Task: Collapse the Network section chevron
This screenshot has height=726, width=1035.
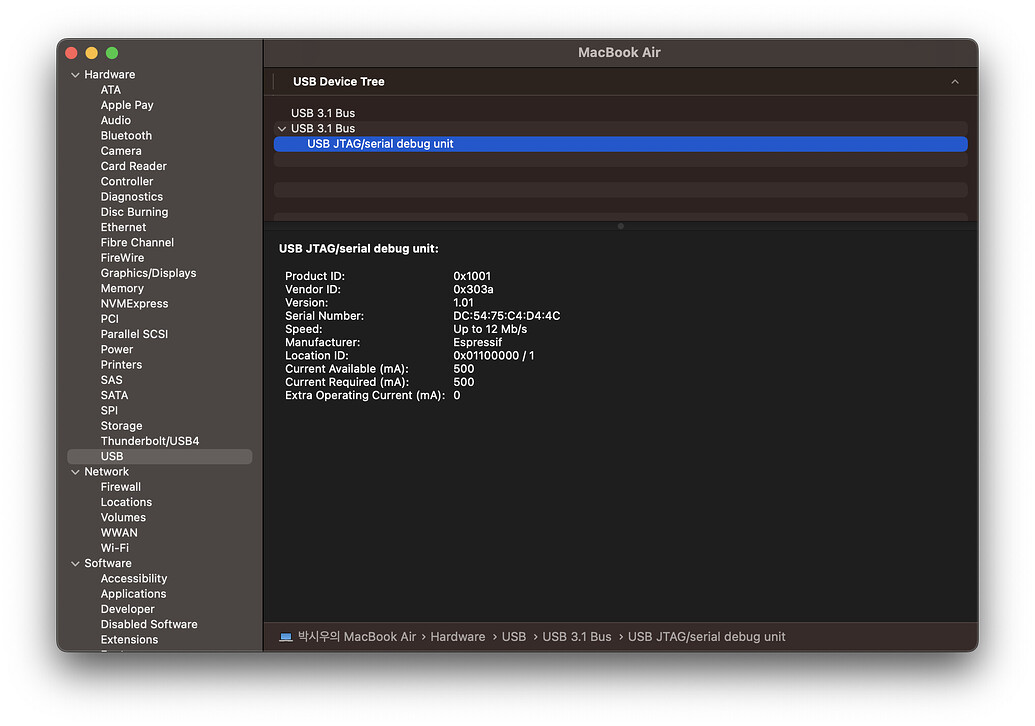Action: (x=75, y=472)
